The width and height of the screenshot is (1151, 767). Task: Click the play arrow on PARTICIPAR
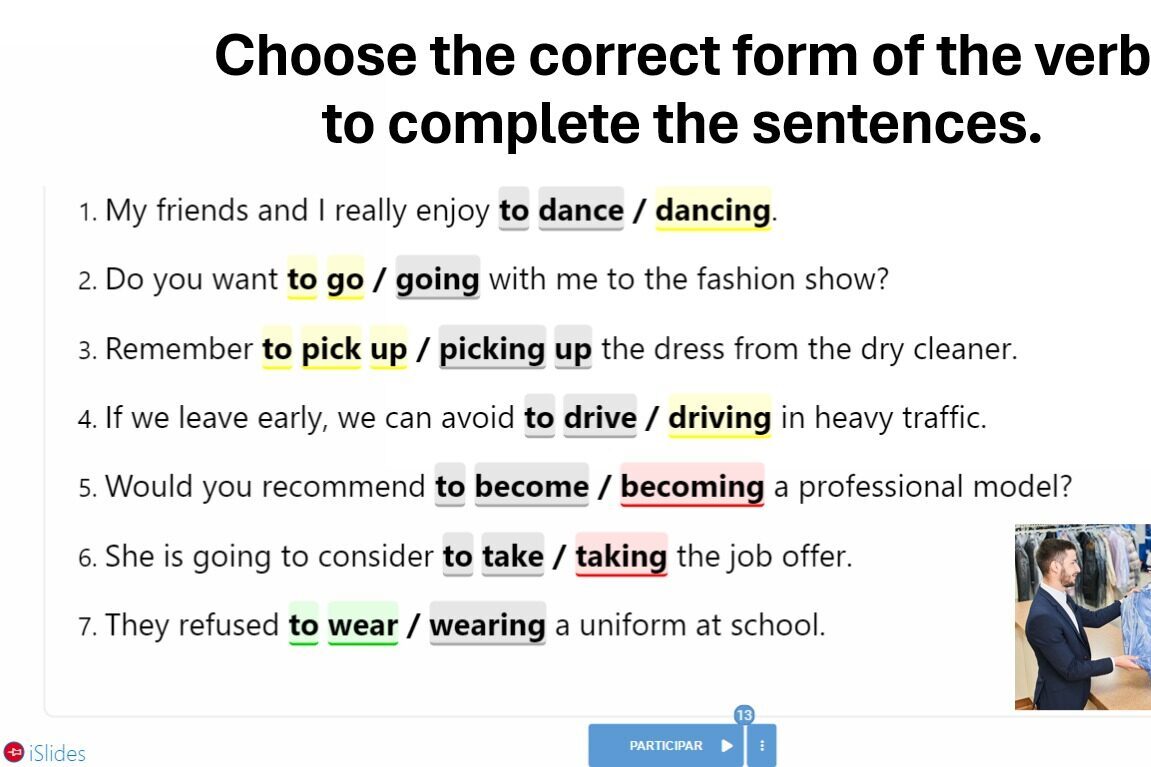[x=727, y=746]
